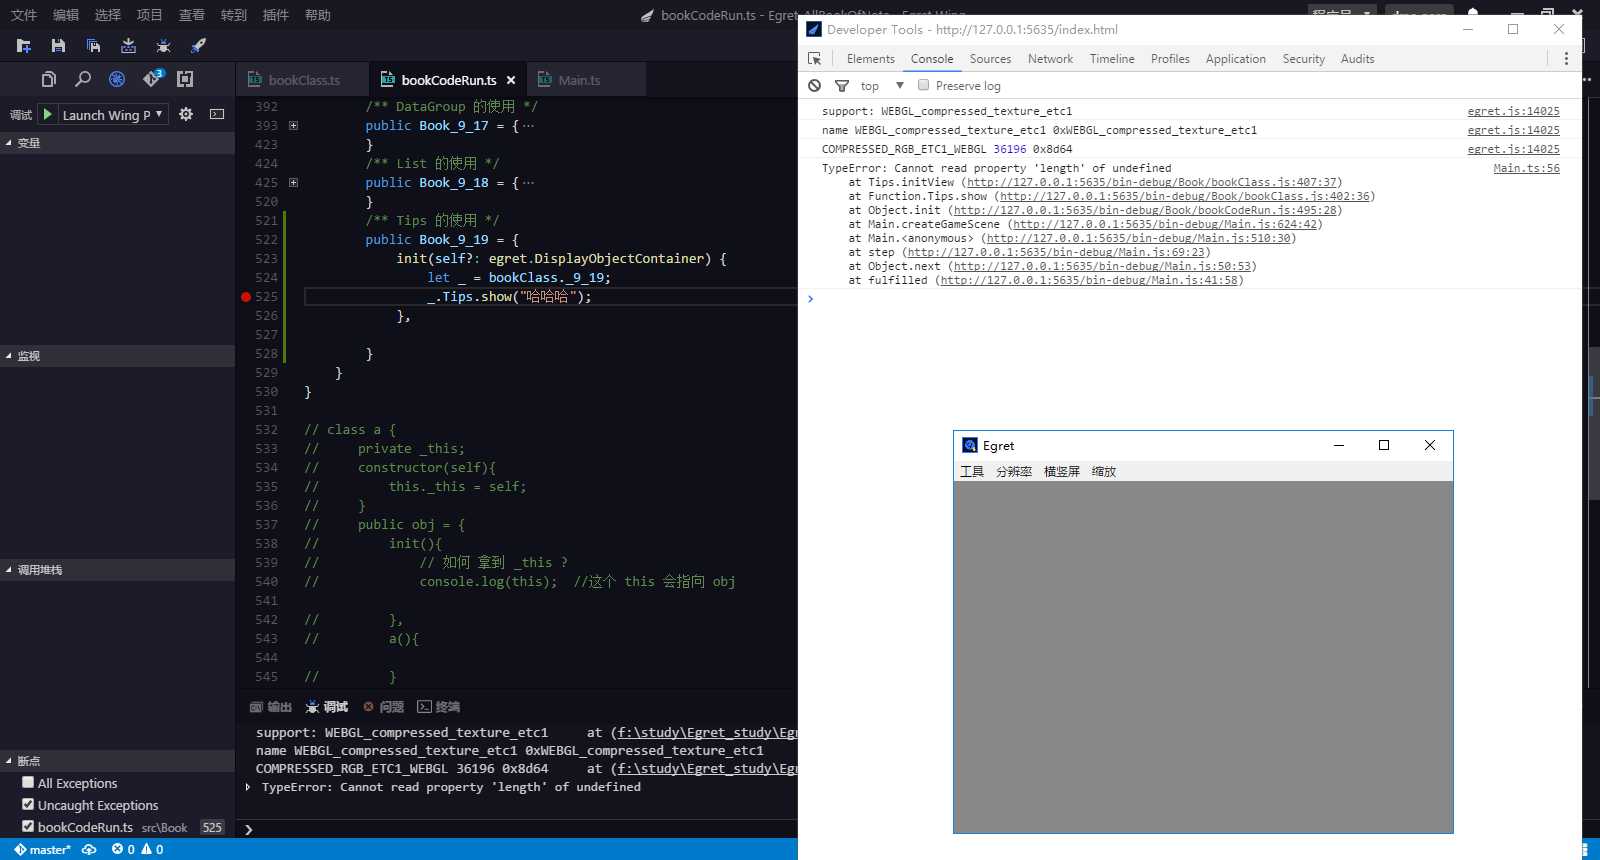Click the errors count in status bar
Screen dimensions: 1600x860
pos(123,850)
